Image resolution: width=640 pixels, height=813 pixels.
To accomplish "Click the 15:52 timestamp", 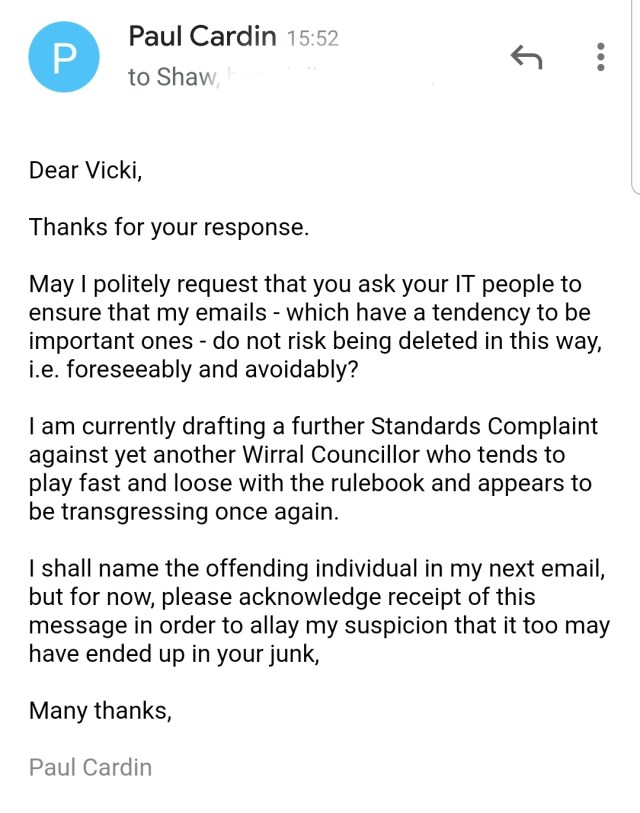I will tap(312, 39).
